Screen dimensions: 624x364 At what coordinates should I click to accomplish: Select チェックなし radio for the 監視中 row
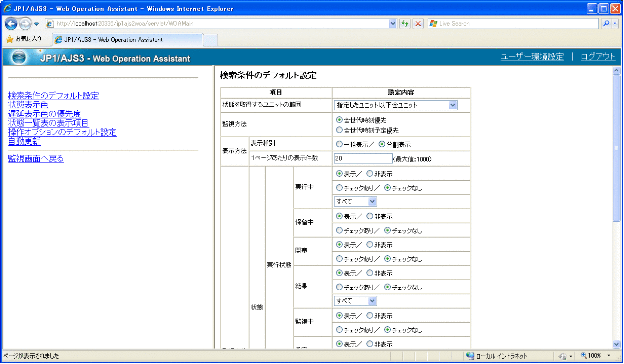coord(387,329)
